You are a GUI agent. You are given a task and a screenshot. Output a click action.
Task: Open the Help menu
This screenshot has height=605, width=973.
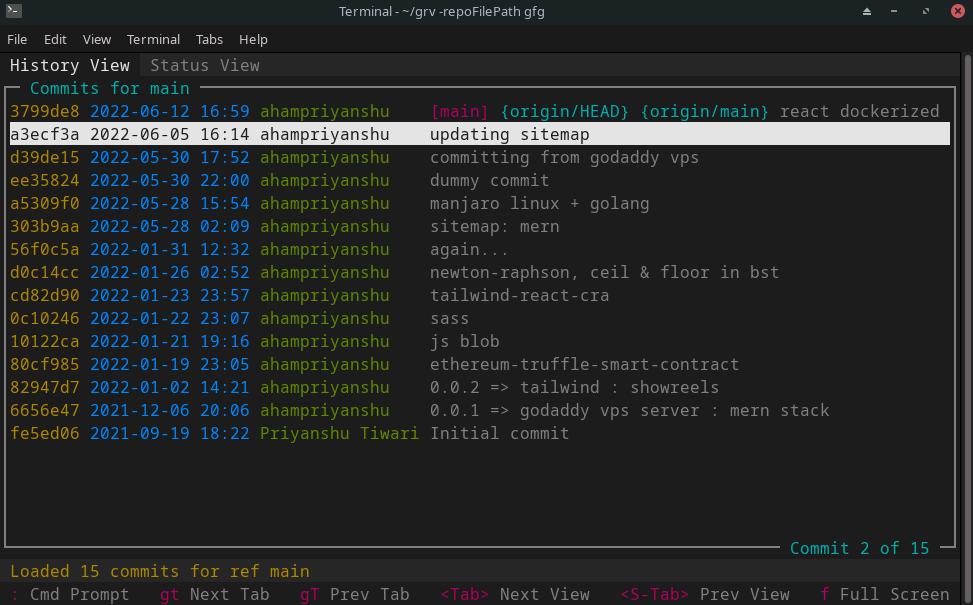[x=253, y=39]
